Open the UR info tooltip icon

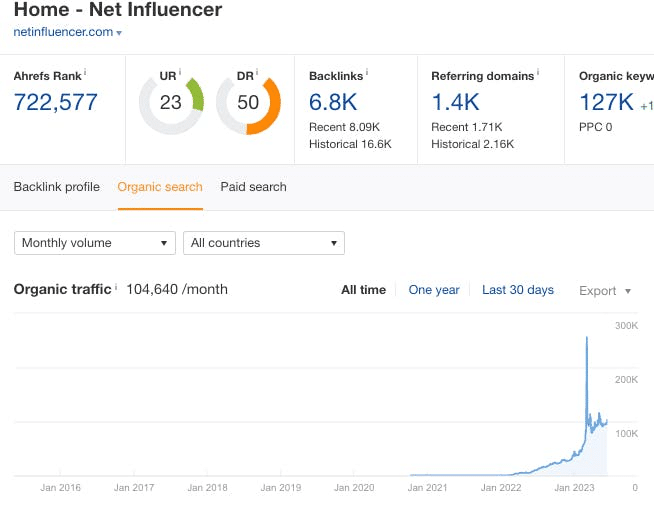(x=180, y=73)
